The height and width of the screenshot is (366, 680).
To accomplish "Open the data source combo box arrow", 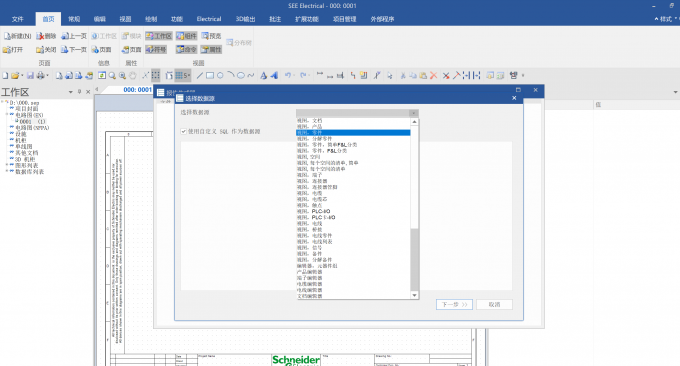I will [414, 113].
